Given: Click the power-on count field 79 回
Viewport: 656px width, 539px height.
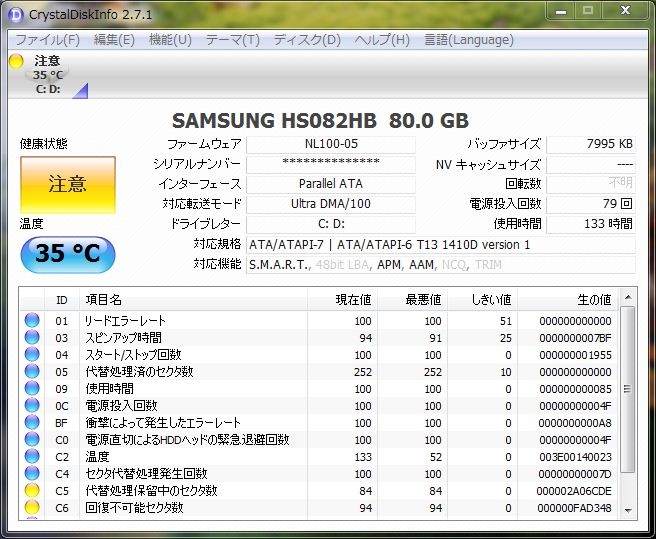Looking at the screenshot, I should pyautogui.click(x=591, y=204).
